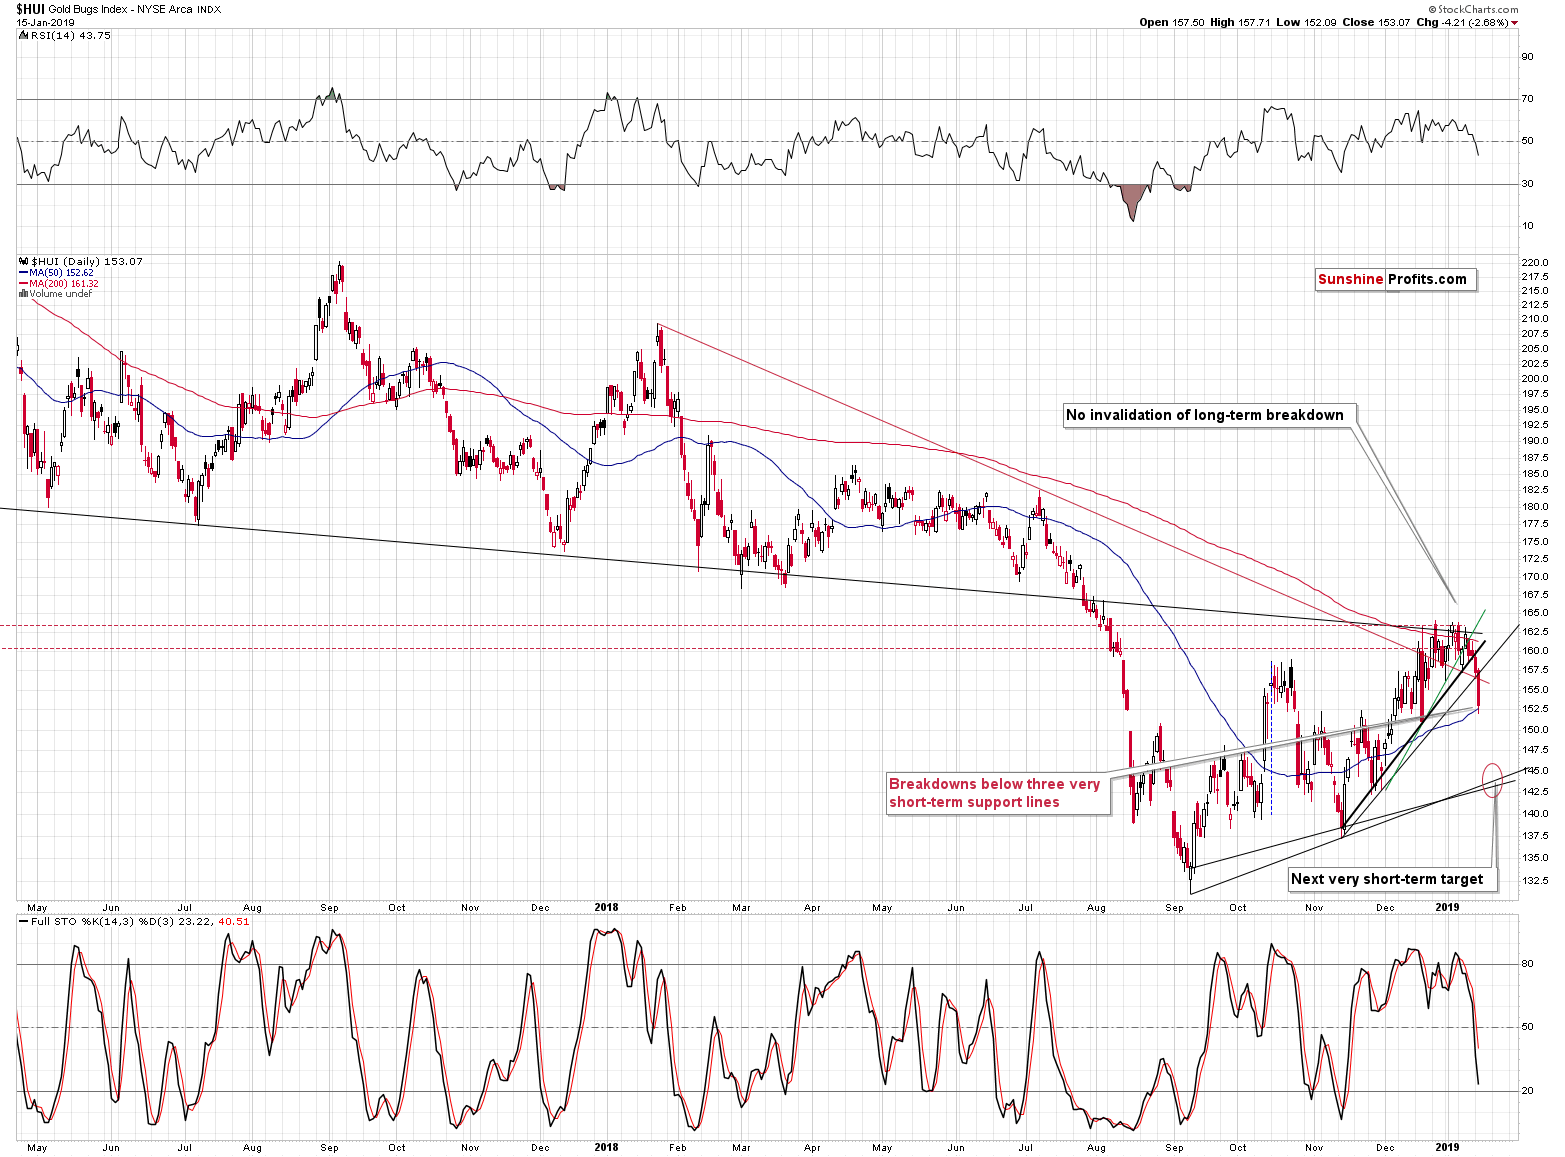Select the 'Gold Bugs Index - NYSE Arca INDX' subtitle

135,9
